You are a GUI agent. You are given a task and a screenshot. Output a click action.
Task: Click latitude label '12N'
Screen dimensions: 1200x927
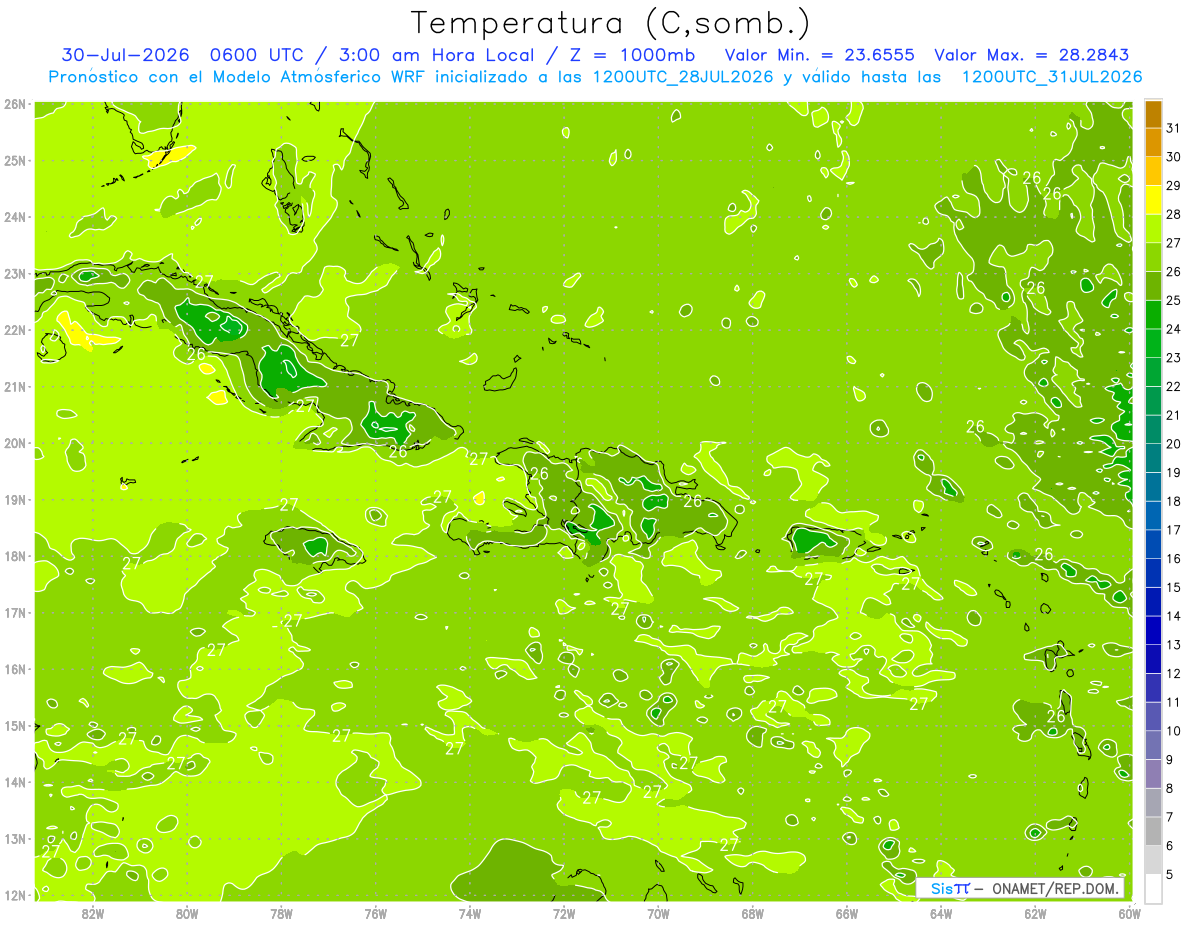14,895
